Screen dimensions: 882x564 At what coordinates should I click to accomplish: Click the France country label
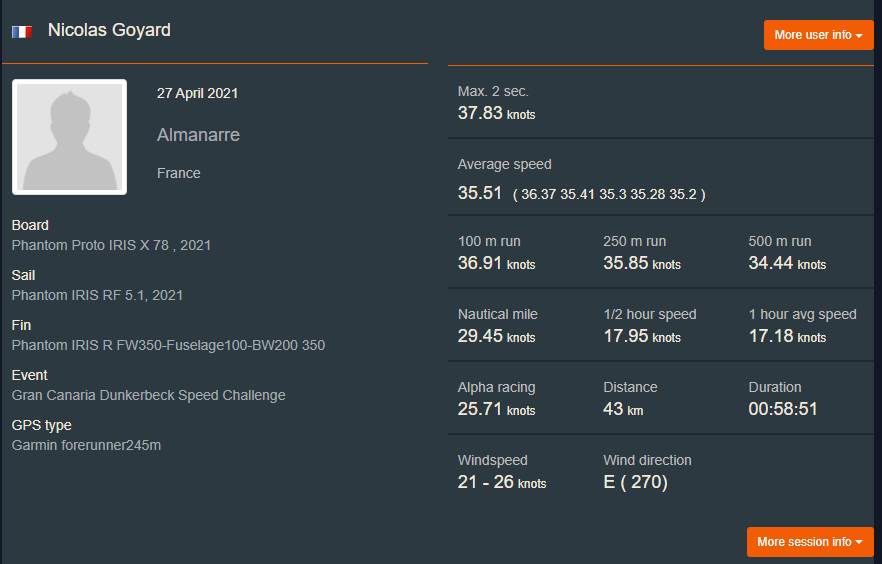pos(178,173)
